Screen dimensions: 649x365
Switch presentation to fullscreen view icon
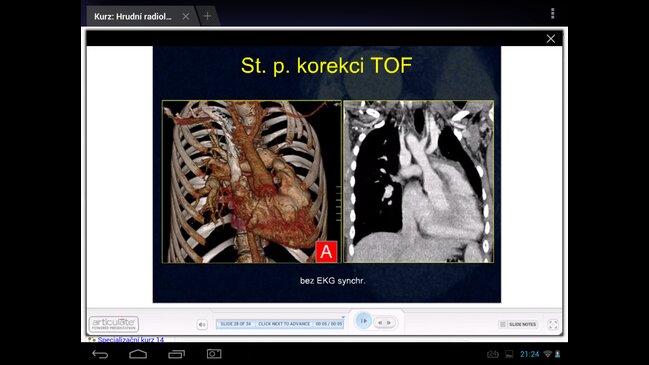pyautogui.click(x=553, y=324)
